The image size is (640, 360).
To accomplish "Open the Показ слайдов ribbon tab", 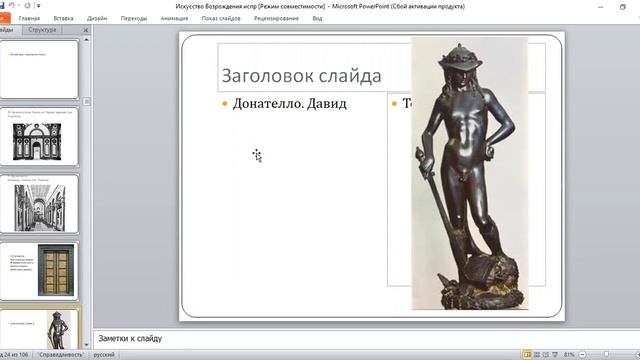I will coord(221,18).
